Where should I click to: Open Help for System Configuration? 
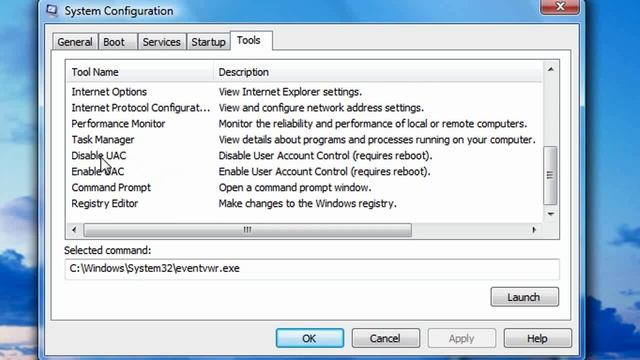[x=538, y=338]
